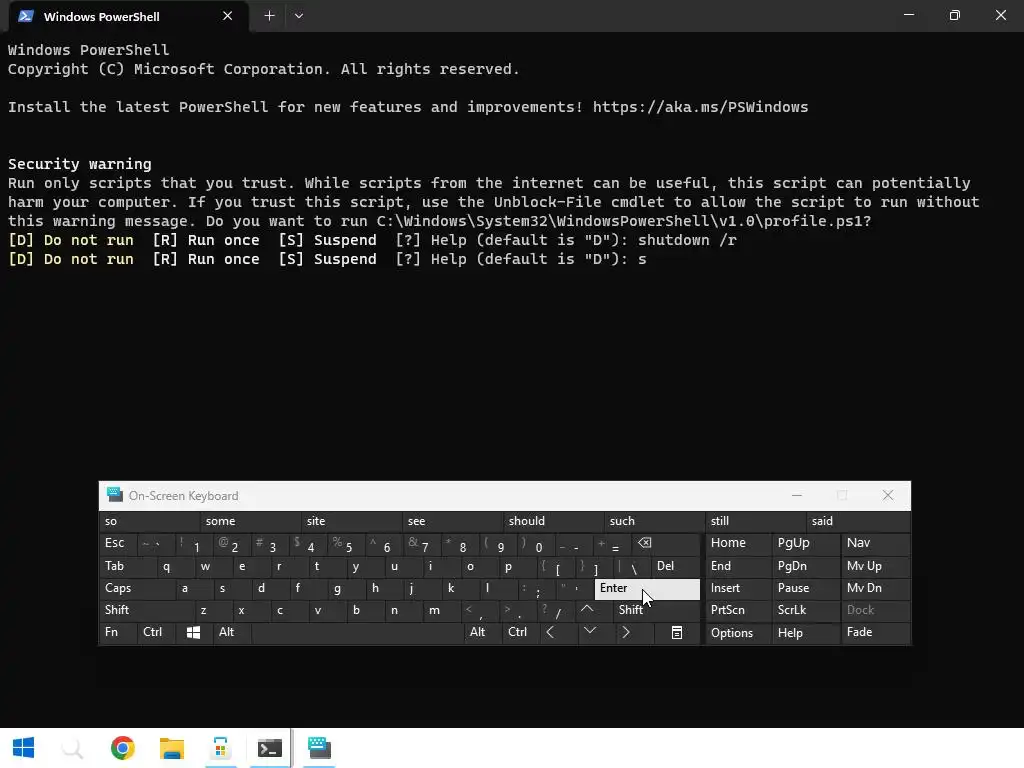Click the Esc key
This screenshot has height=768, width=1024.
118,543
